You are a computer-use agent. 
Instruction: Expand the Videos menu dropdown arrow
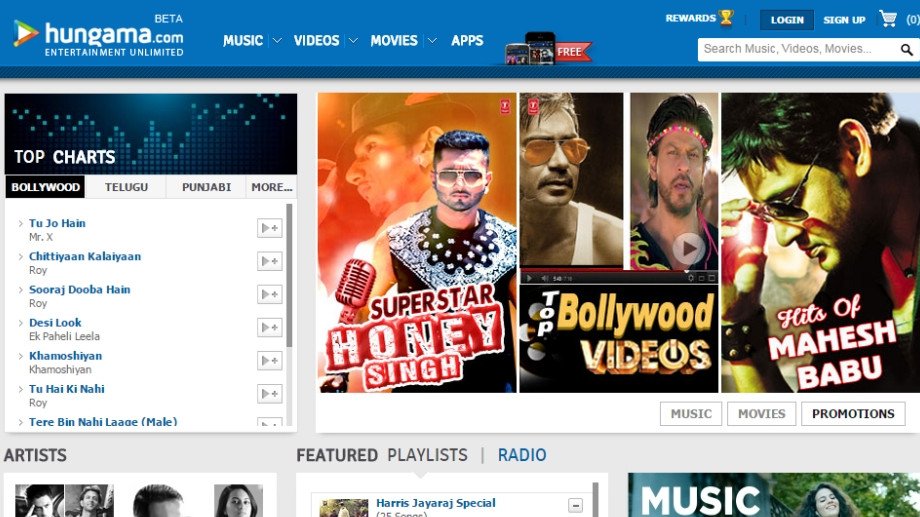[x=353, y=40]
